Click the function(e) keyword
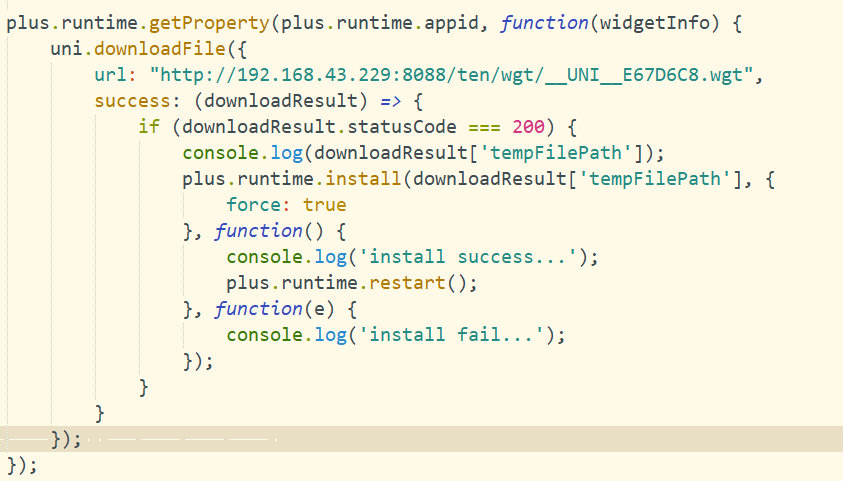 click(x=258, y=309)
